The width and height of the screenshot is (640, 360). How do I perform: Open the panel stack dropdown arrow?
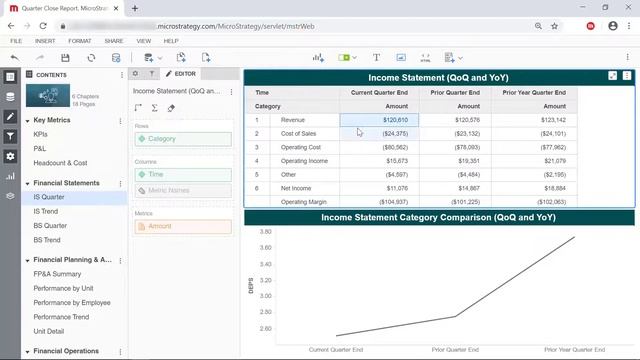(460, 58)
